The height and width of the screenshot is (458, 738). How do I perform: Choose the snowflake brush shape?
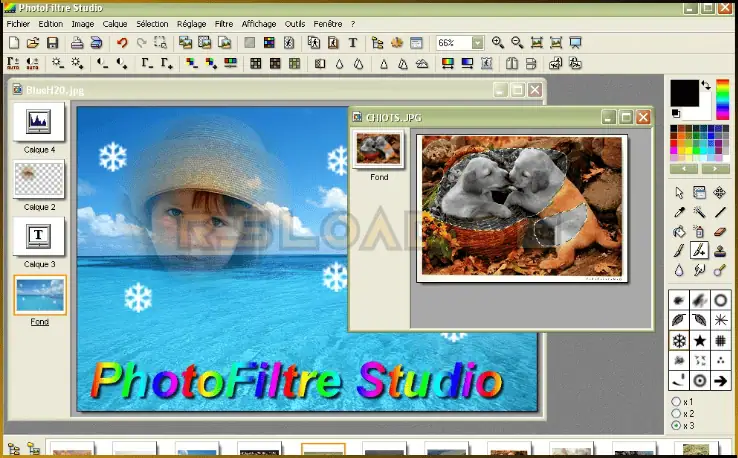679,341
